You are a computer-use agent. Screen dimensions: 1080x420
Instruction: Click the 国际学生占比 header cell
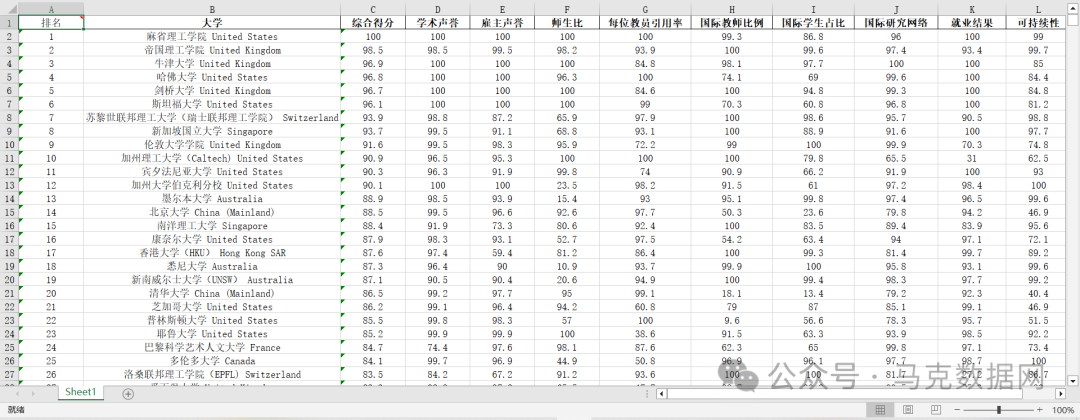click(x=813, y=23)
